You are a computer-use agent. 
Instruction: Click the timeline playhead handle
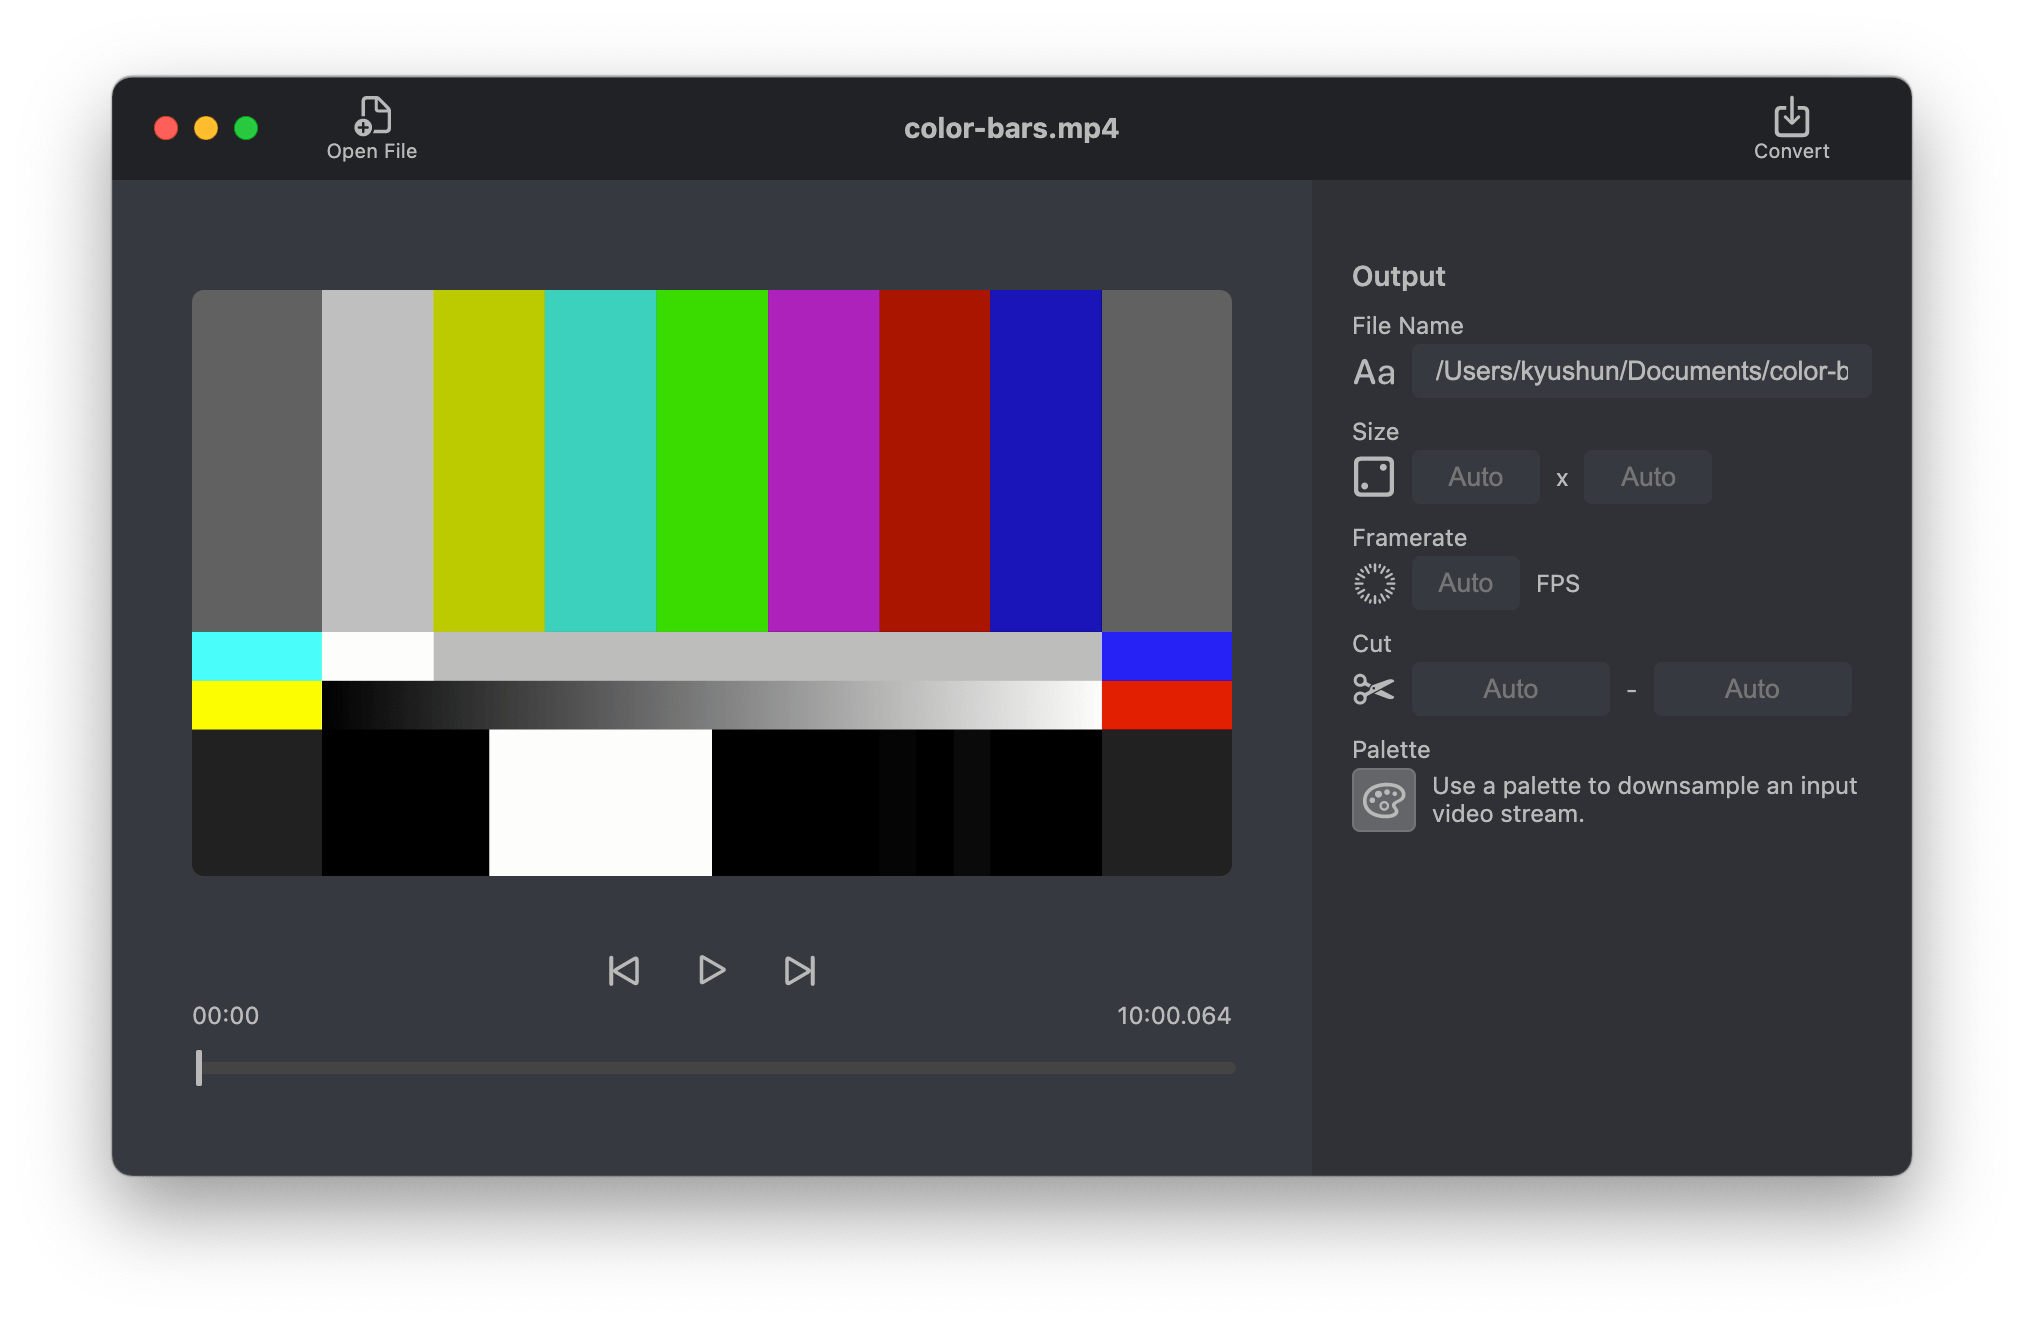point(199,1068)
